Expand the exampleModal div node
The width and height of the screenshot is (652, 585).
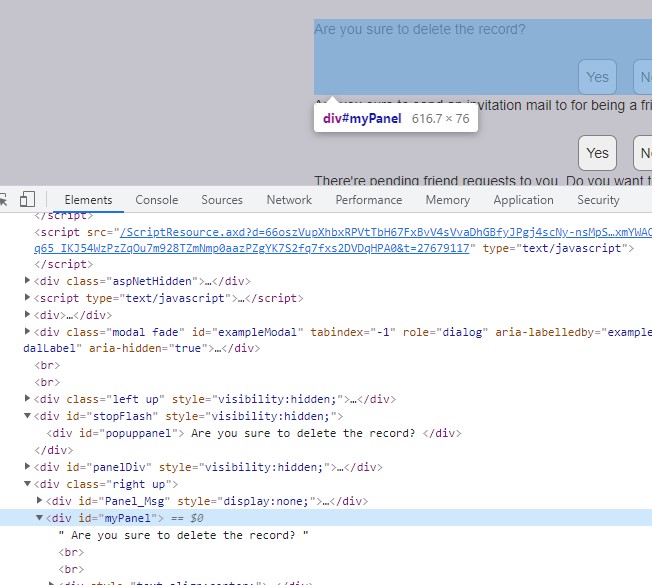27,331
